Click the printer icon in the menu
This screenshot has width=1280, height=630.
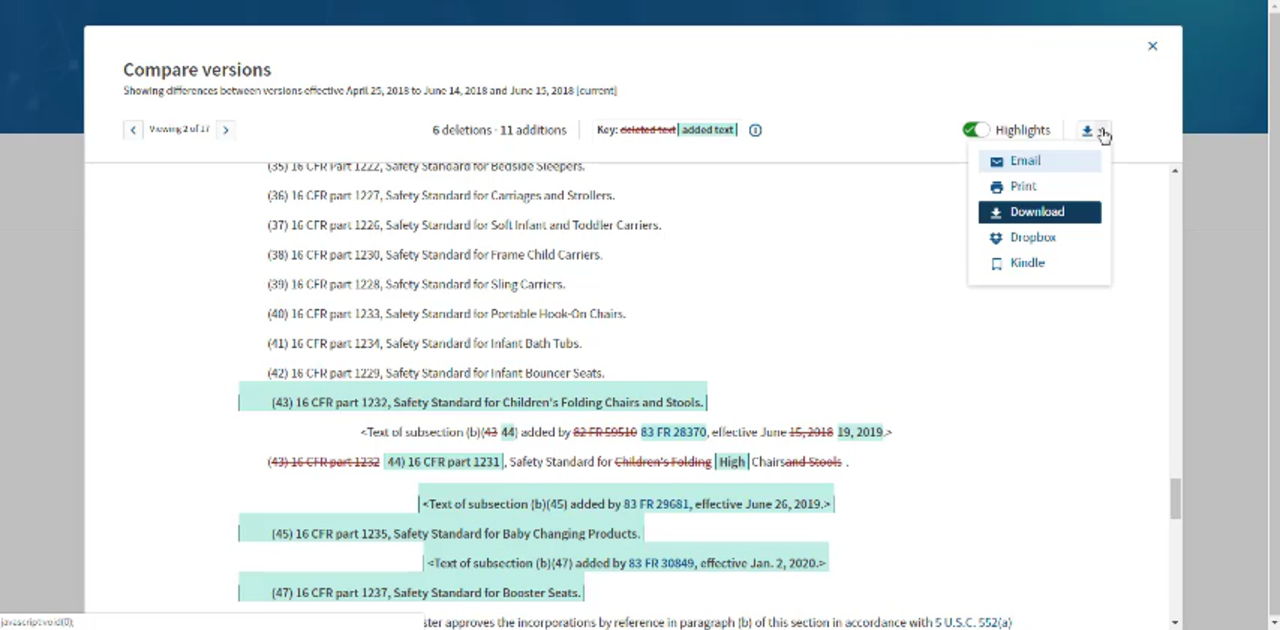tap(996, 187)
